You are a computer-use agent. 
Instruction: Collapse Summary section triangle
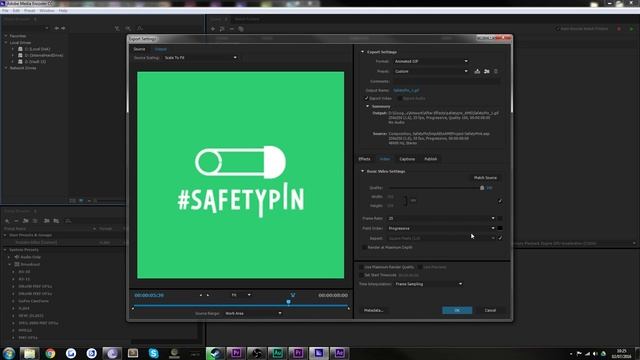pyautogui.click(x=367, y=107)
